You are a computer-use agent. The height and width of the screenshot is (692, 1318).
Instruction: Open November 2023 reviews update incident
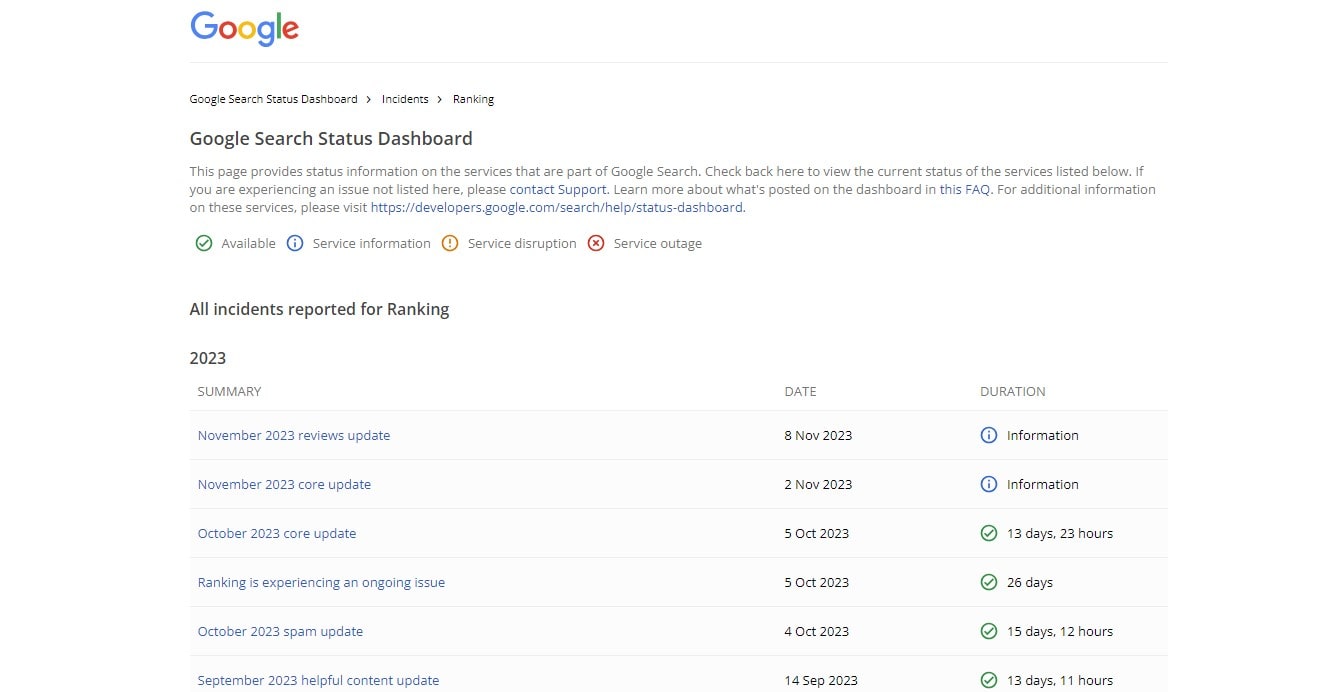click(294, 435)
